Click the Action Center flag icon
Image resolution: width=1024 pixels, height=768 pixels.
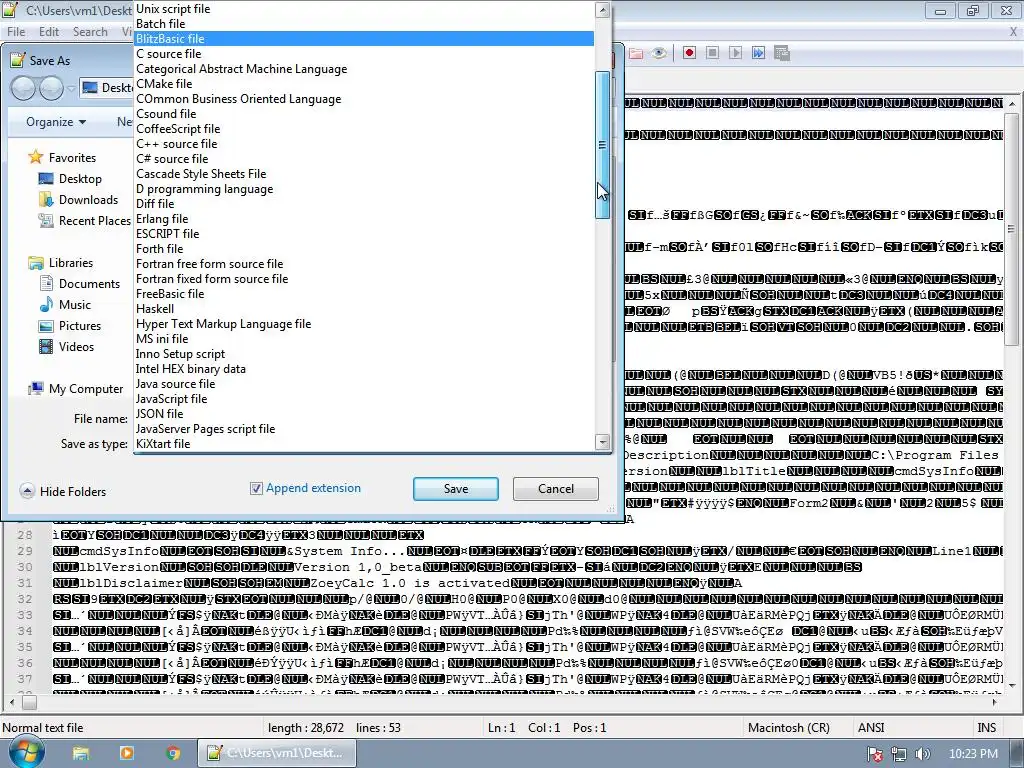point(875,754)
